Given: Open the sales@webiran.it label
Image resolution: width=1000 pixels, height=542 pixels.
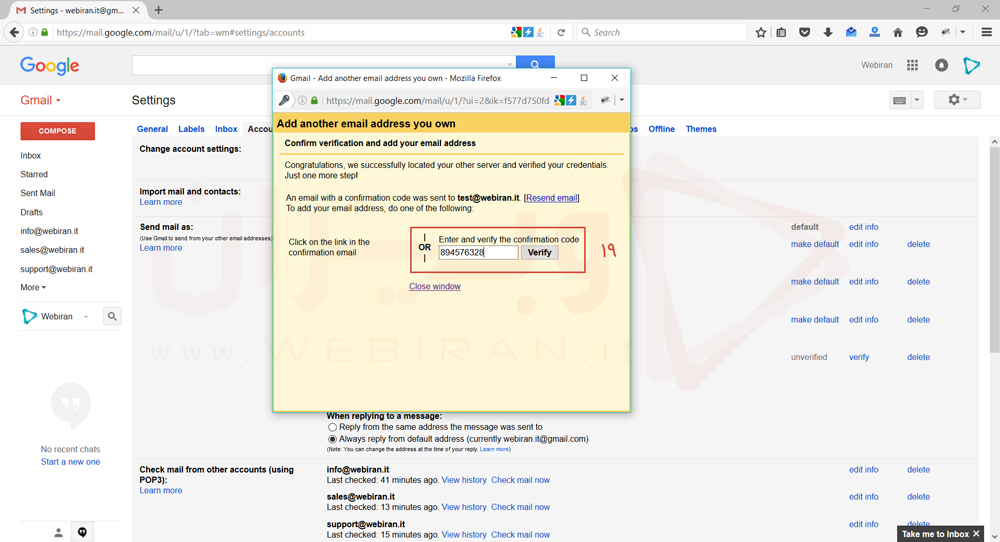Looking at the screenshot, I should (x=52, y=250).
